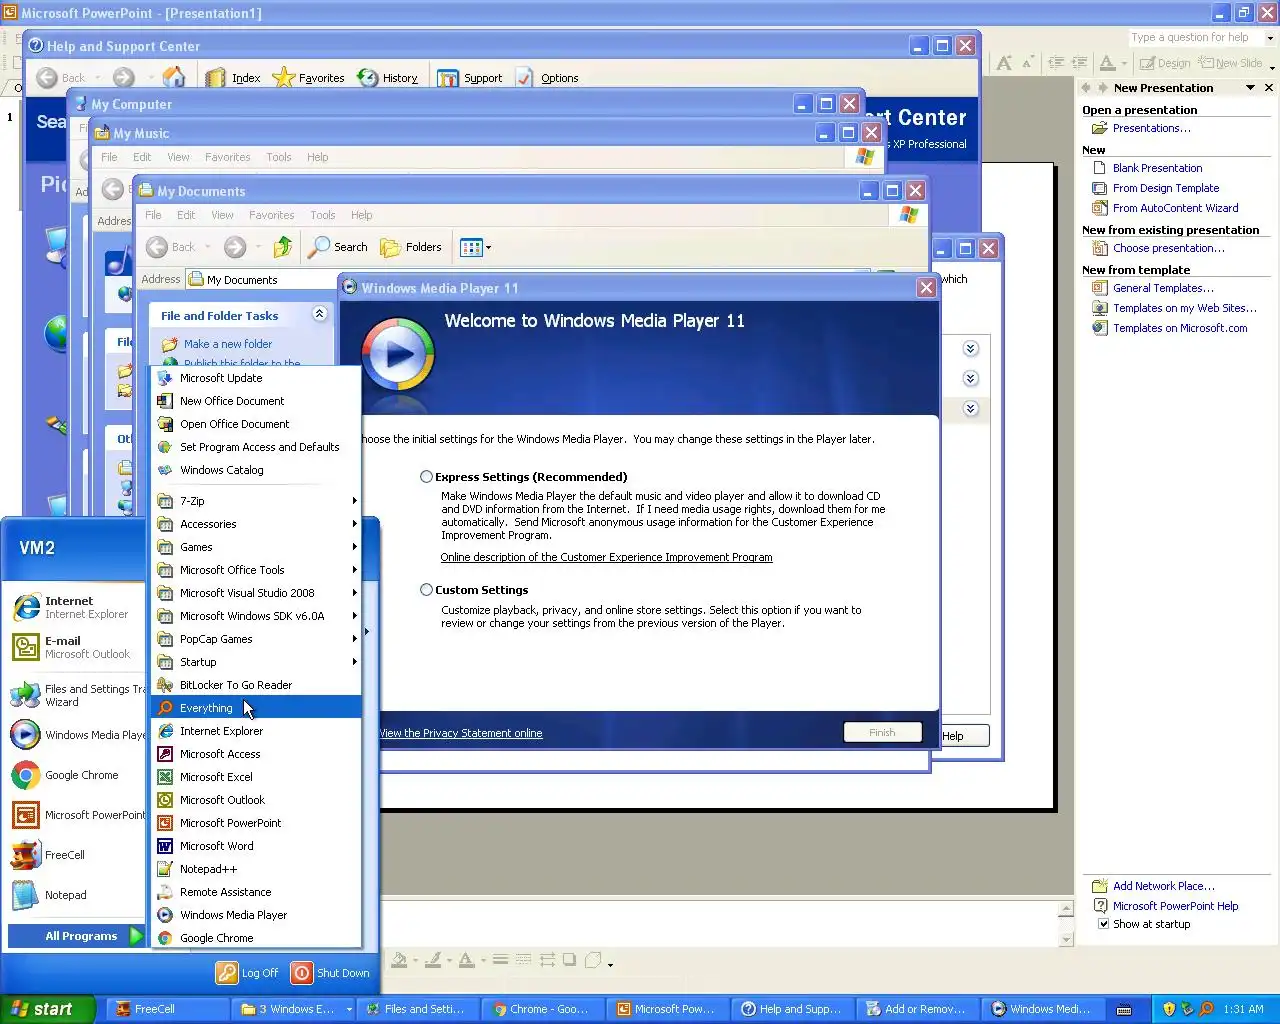The image size is (1280, 1024).
Task: Open Windows Catalog in programs menu
Action: pos(256,469)
